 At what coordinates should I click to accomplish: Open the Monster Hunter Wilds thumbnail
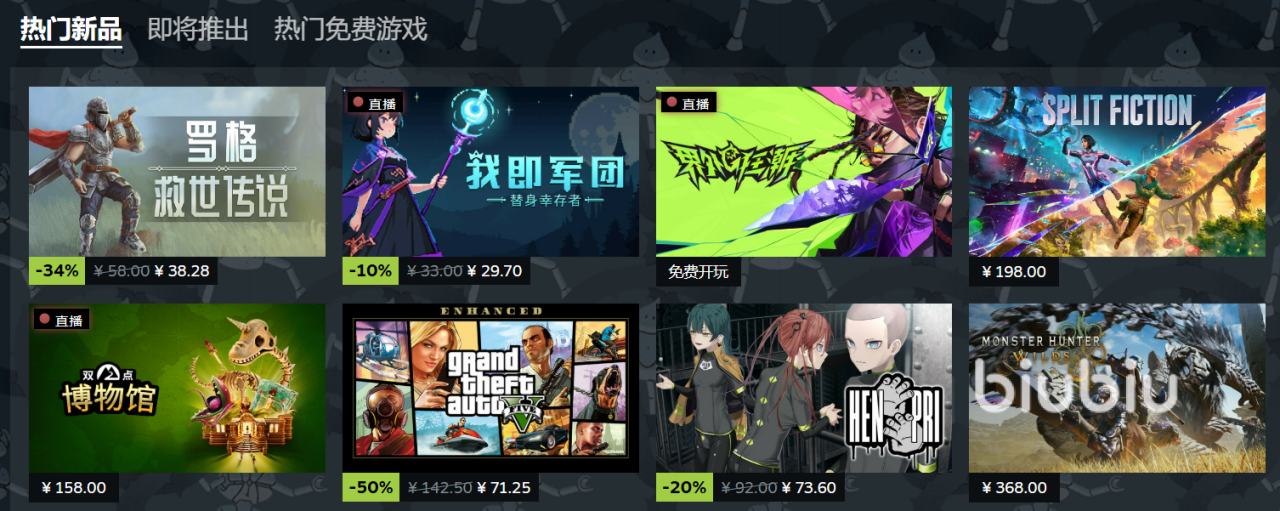coord(1117,388)
